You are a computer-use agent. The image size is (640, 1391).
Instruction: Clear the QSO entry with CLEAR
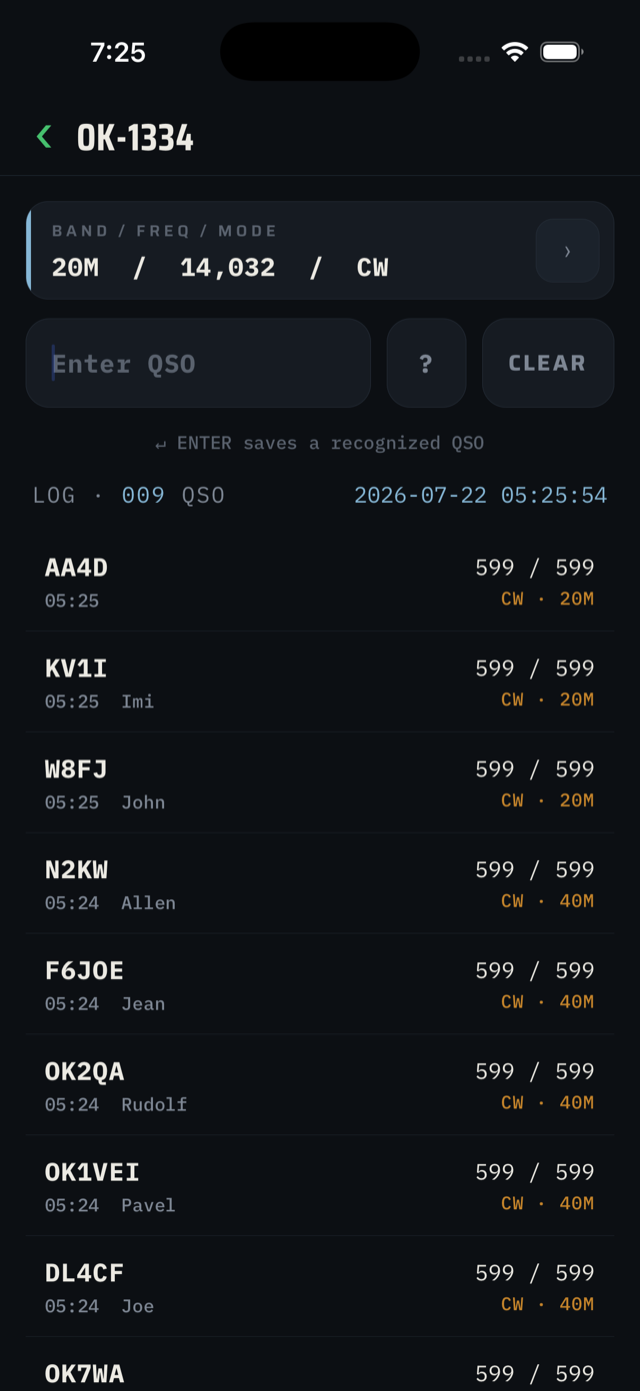pos(547,363)
